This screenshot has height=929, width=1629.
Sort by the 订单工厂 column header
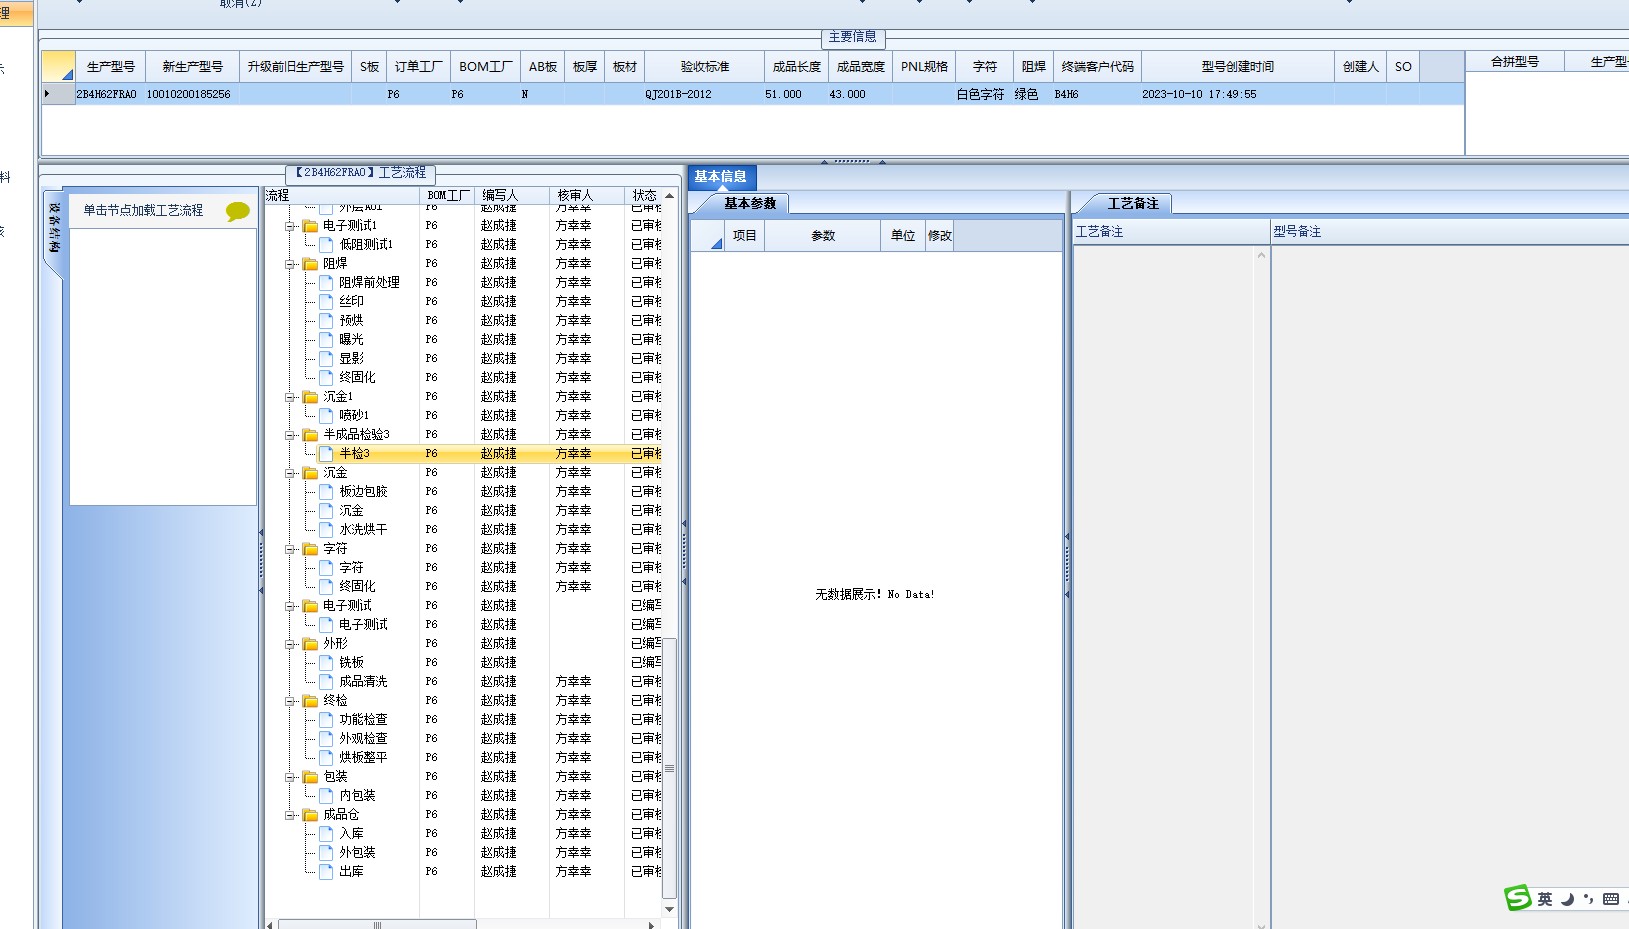pyautogui.click(x=419, y=67)
